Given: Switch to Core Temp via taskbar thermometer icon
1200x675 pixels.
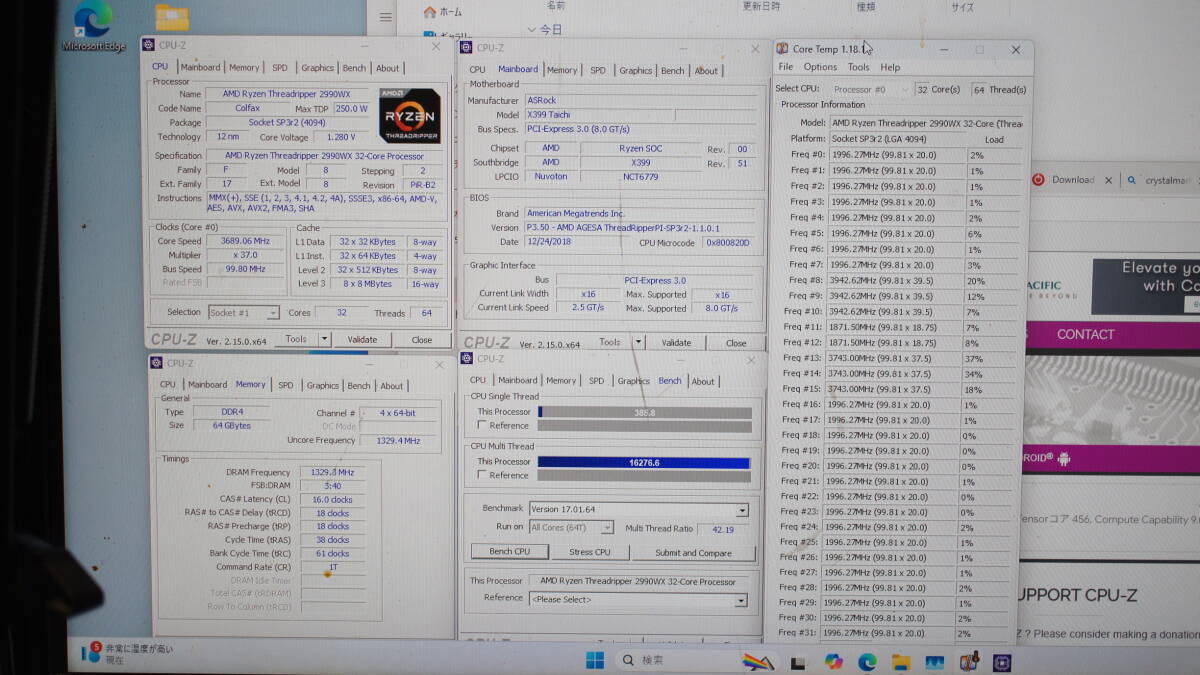Looking at the screenshot, I should (969, 662).
